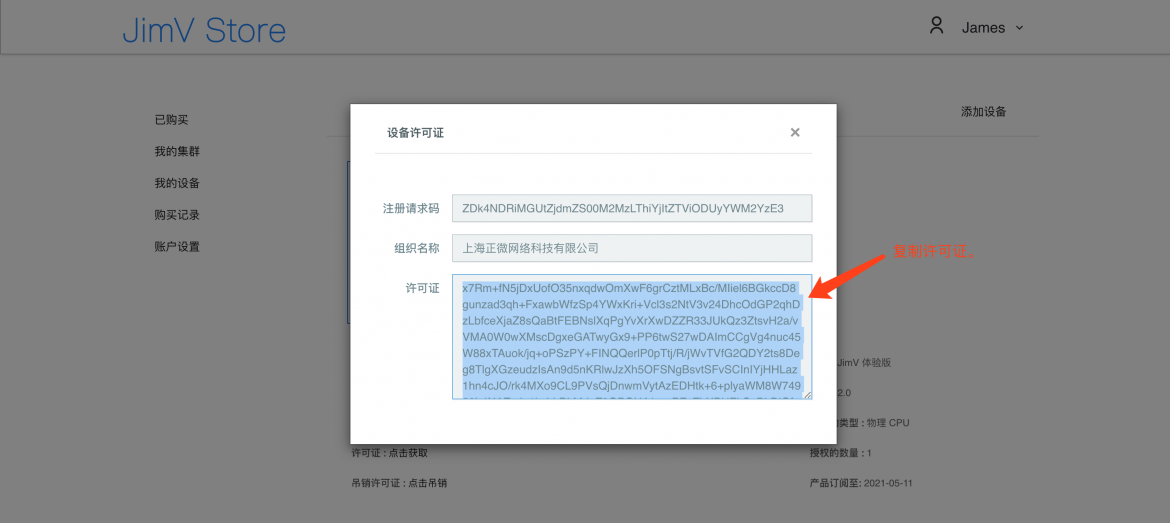
Task: Click the 添加设备 button
Action: click(983, 112)
